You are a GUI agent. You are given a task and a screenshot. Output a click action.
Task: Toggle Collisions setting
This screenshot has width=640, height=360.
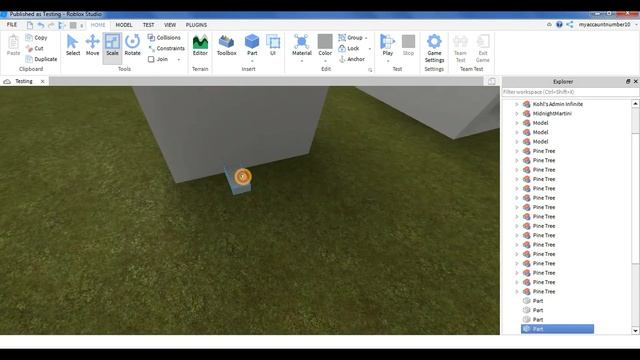tap(164, 38)
